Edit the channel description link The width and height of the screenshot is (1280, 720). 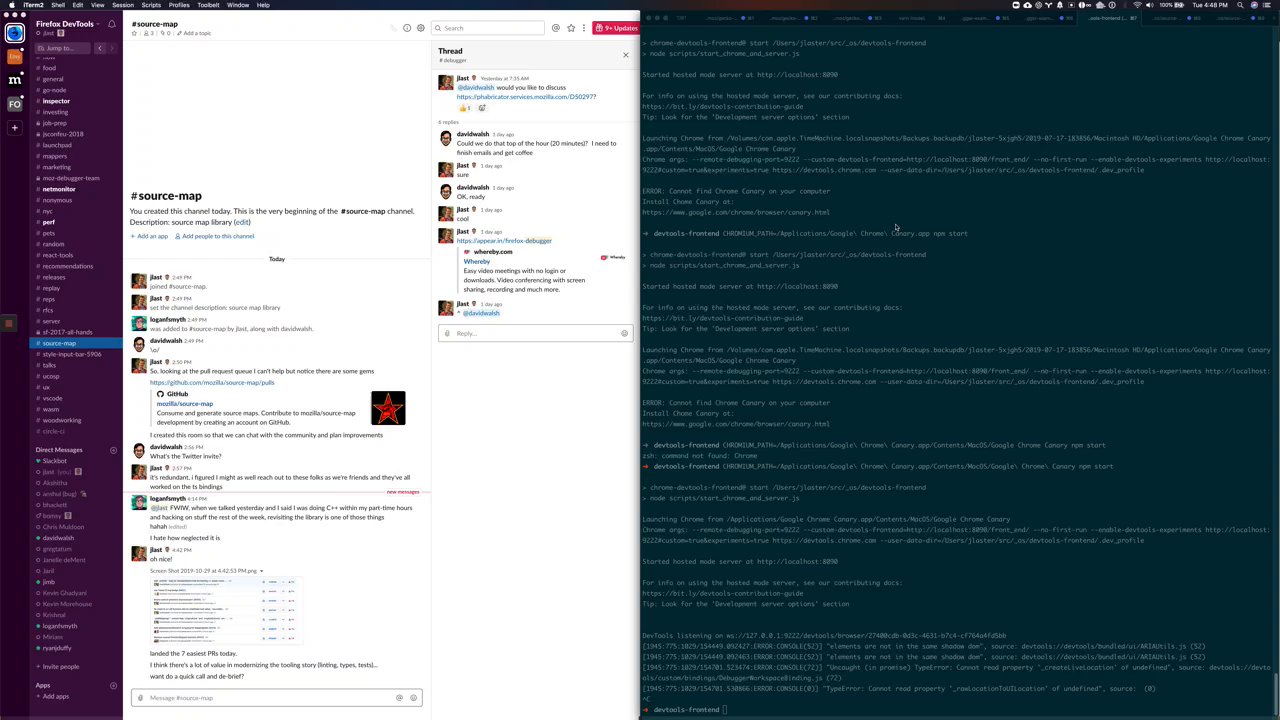click(x=241, y=222)
